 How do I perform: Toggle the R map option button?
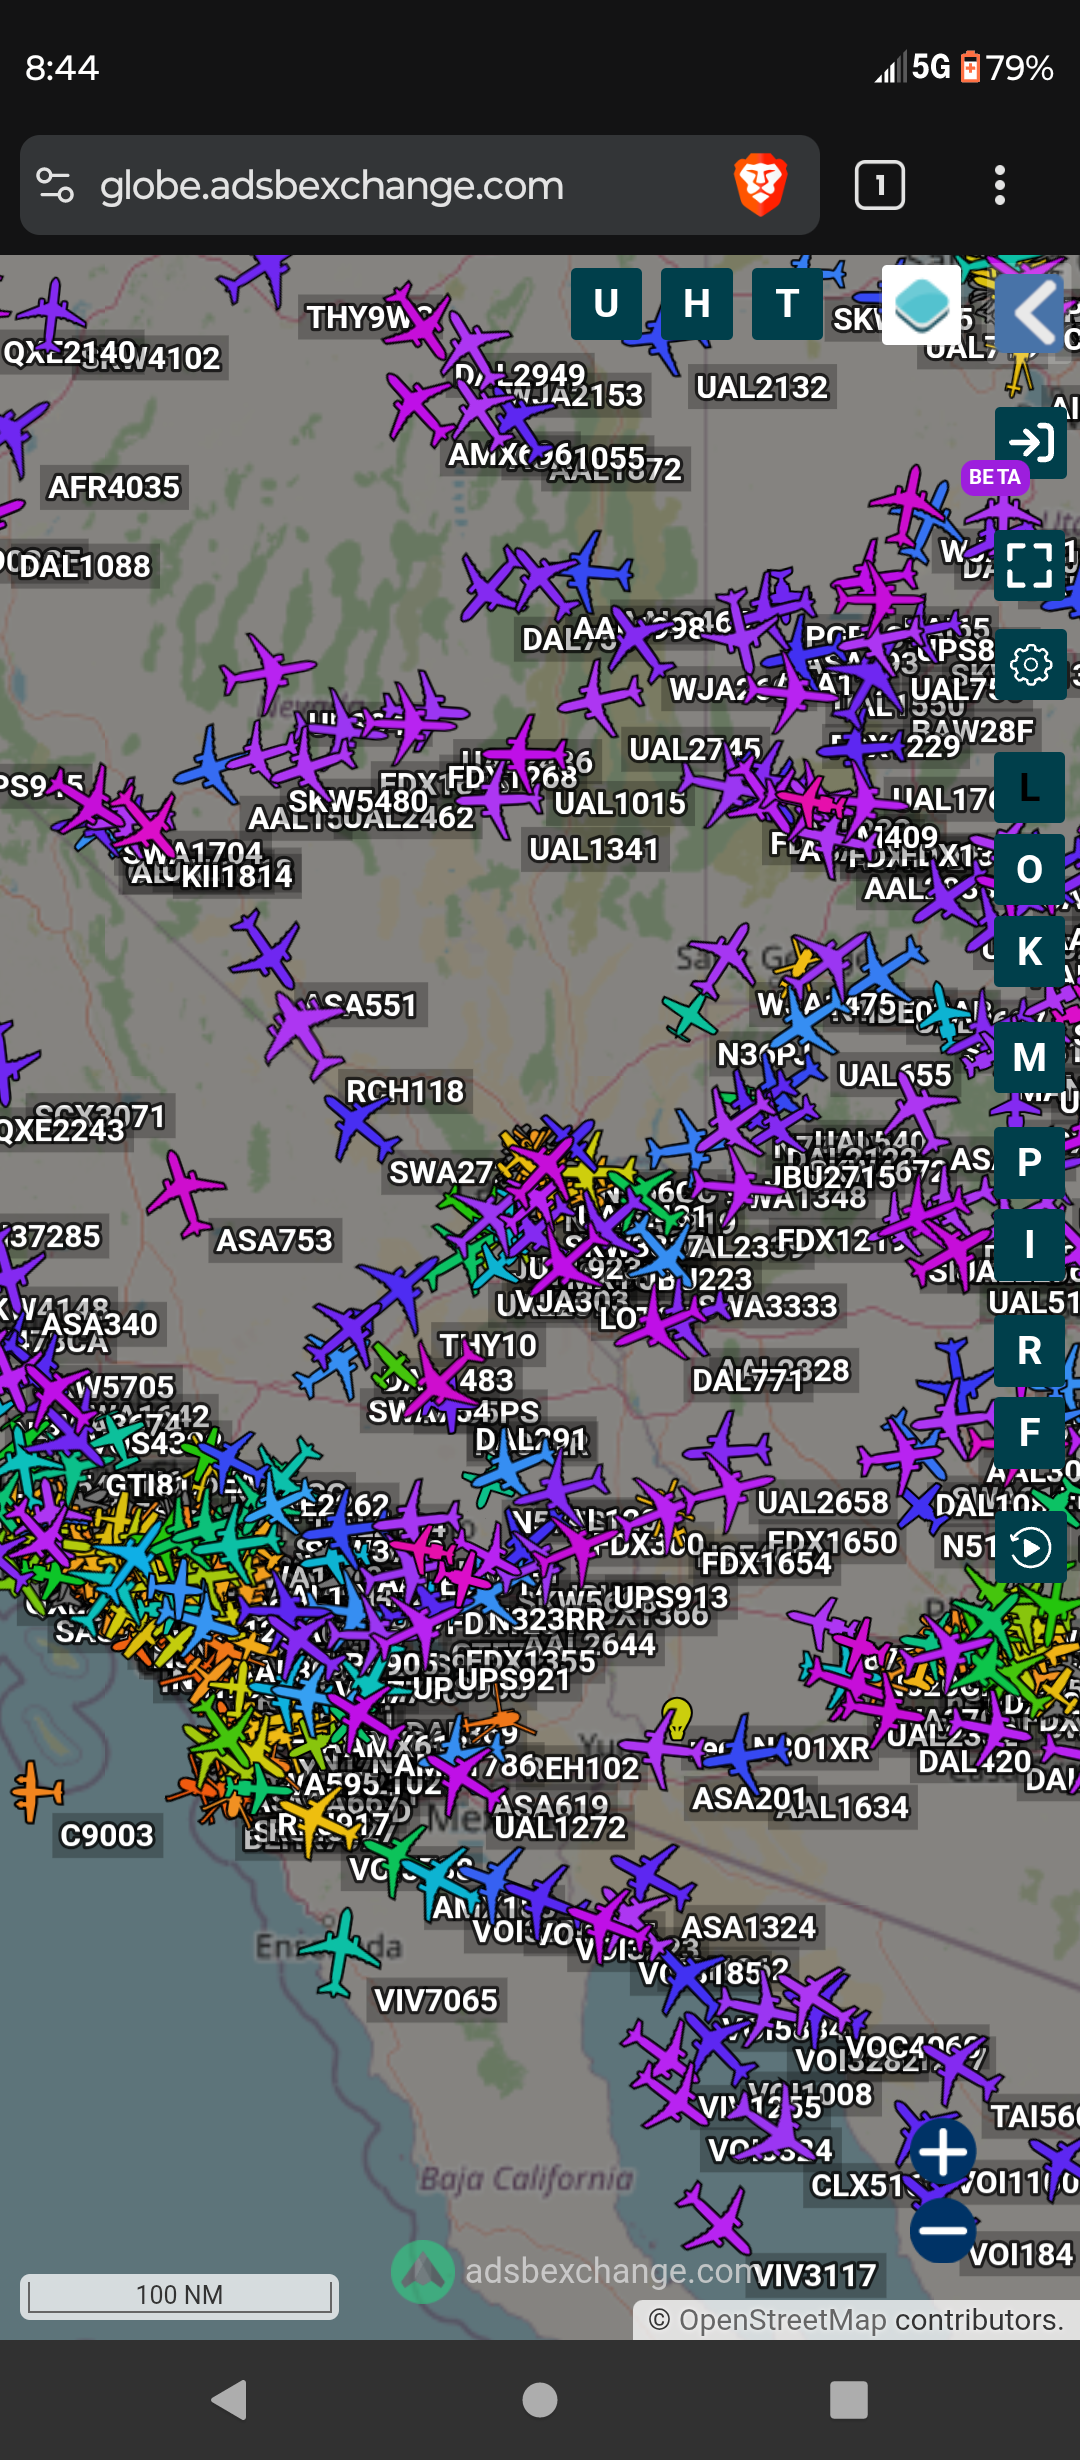1030,1351
